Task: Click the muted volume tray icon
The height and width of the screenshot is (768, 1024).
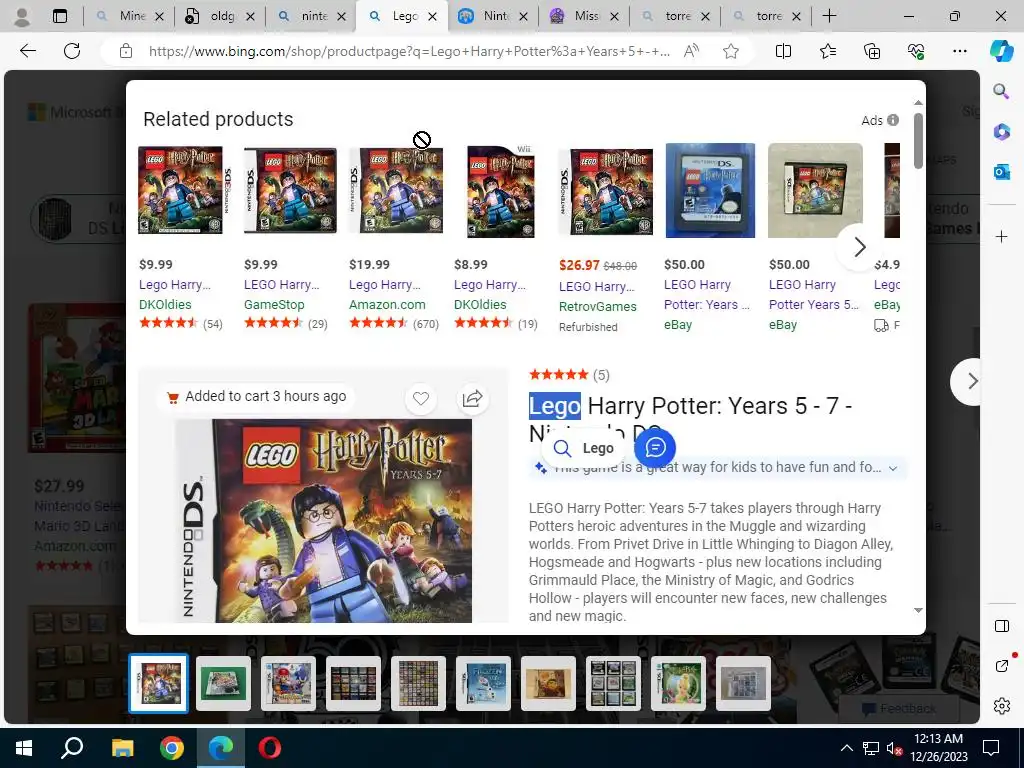Action: [894, 748]
